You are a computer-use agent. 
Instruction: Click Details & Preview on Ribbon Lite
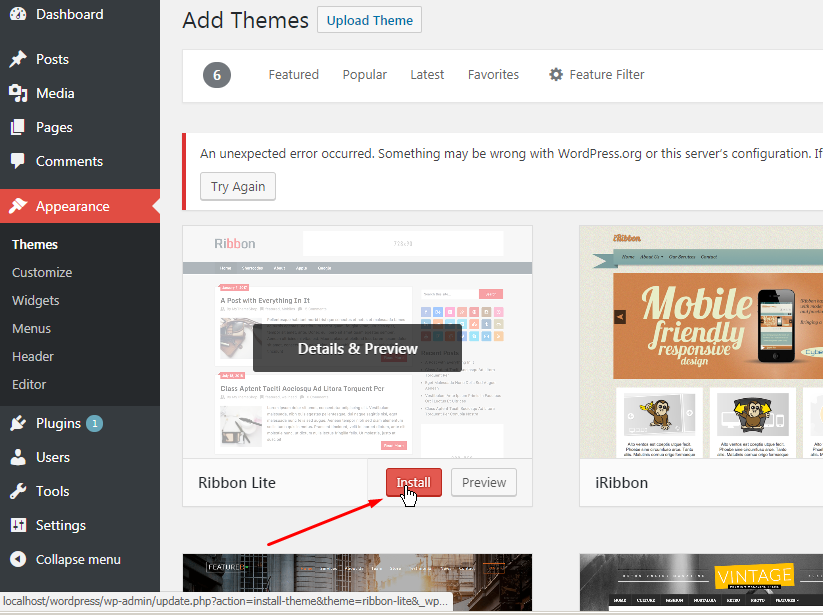tap(357, 348)
